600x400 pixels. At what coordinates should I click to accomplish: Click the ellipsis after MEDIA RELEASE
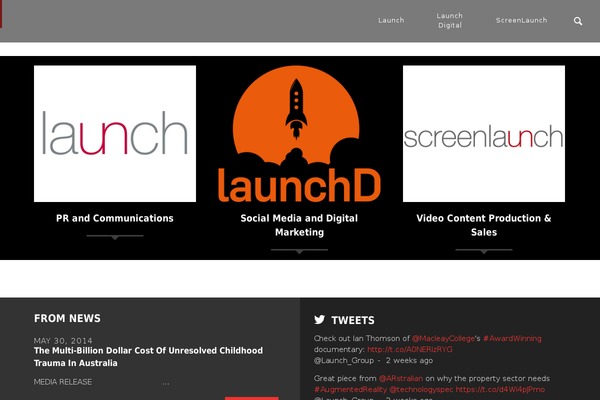pyautogui.click(x=166, y=383)
